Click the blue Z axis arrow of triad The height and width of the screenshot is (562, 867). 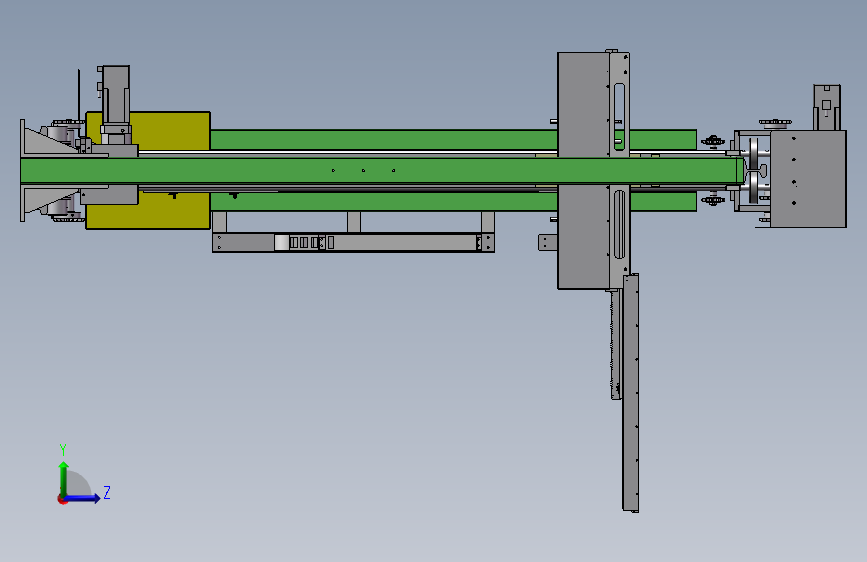pyautogui.click(x=83, y=498)
